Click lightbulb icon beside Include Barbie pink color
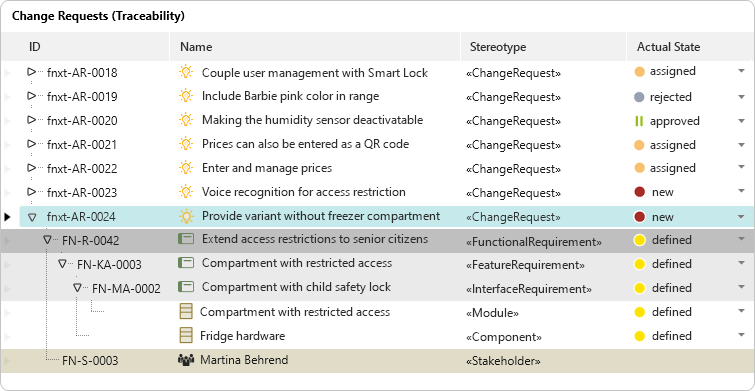755x391 pixels. coord(186,96)
